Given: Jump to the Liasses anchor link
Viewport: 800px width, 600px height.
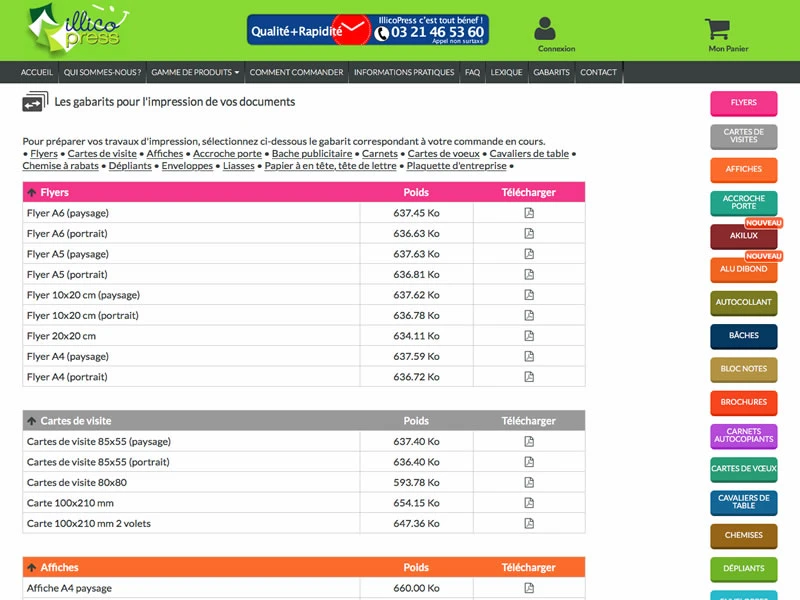Looking at the screenshot, I should tap(239, 166).
